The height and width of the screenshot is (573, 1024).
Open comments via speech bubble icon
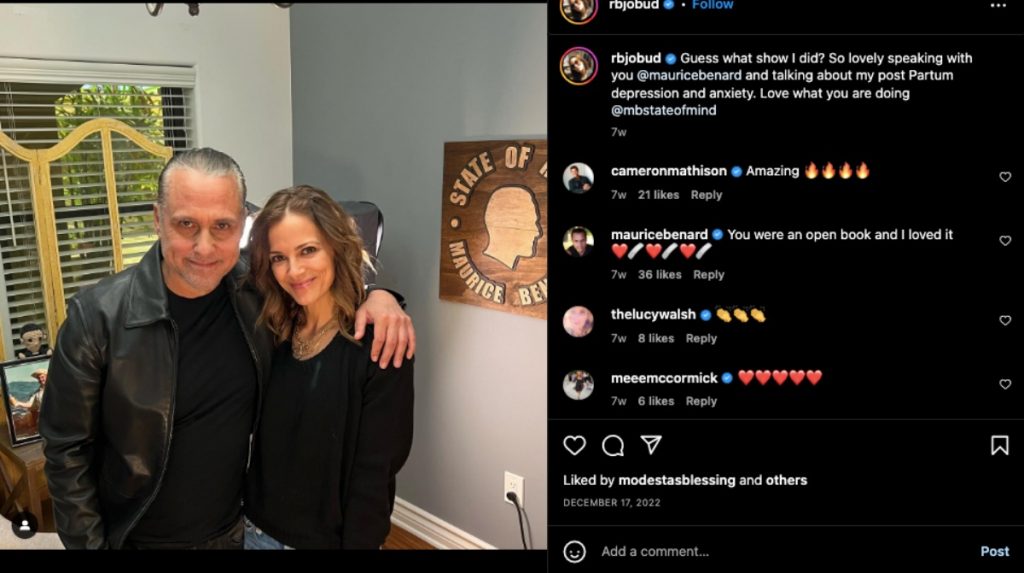(x=613, y=445)
